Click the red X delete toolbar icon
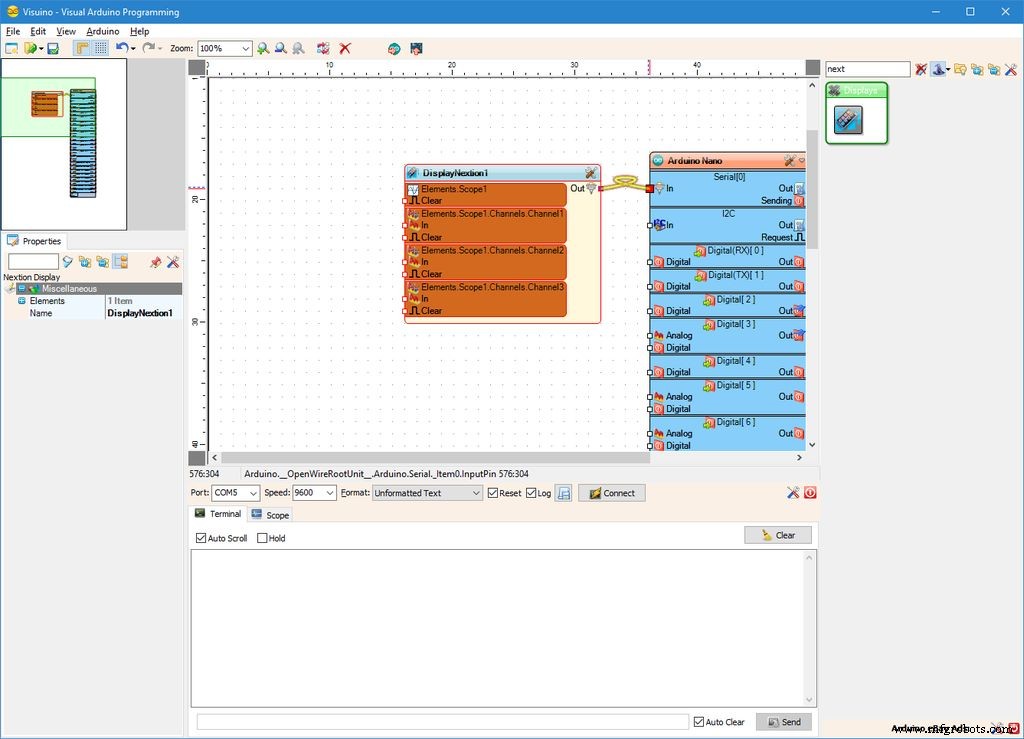 (x=345, y=48)
